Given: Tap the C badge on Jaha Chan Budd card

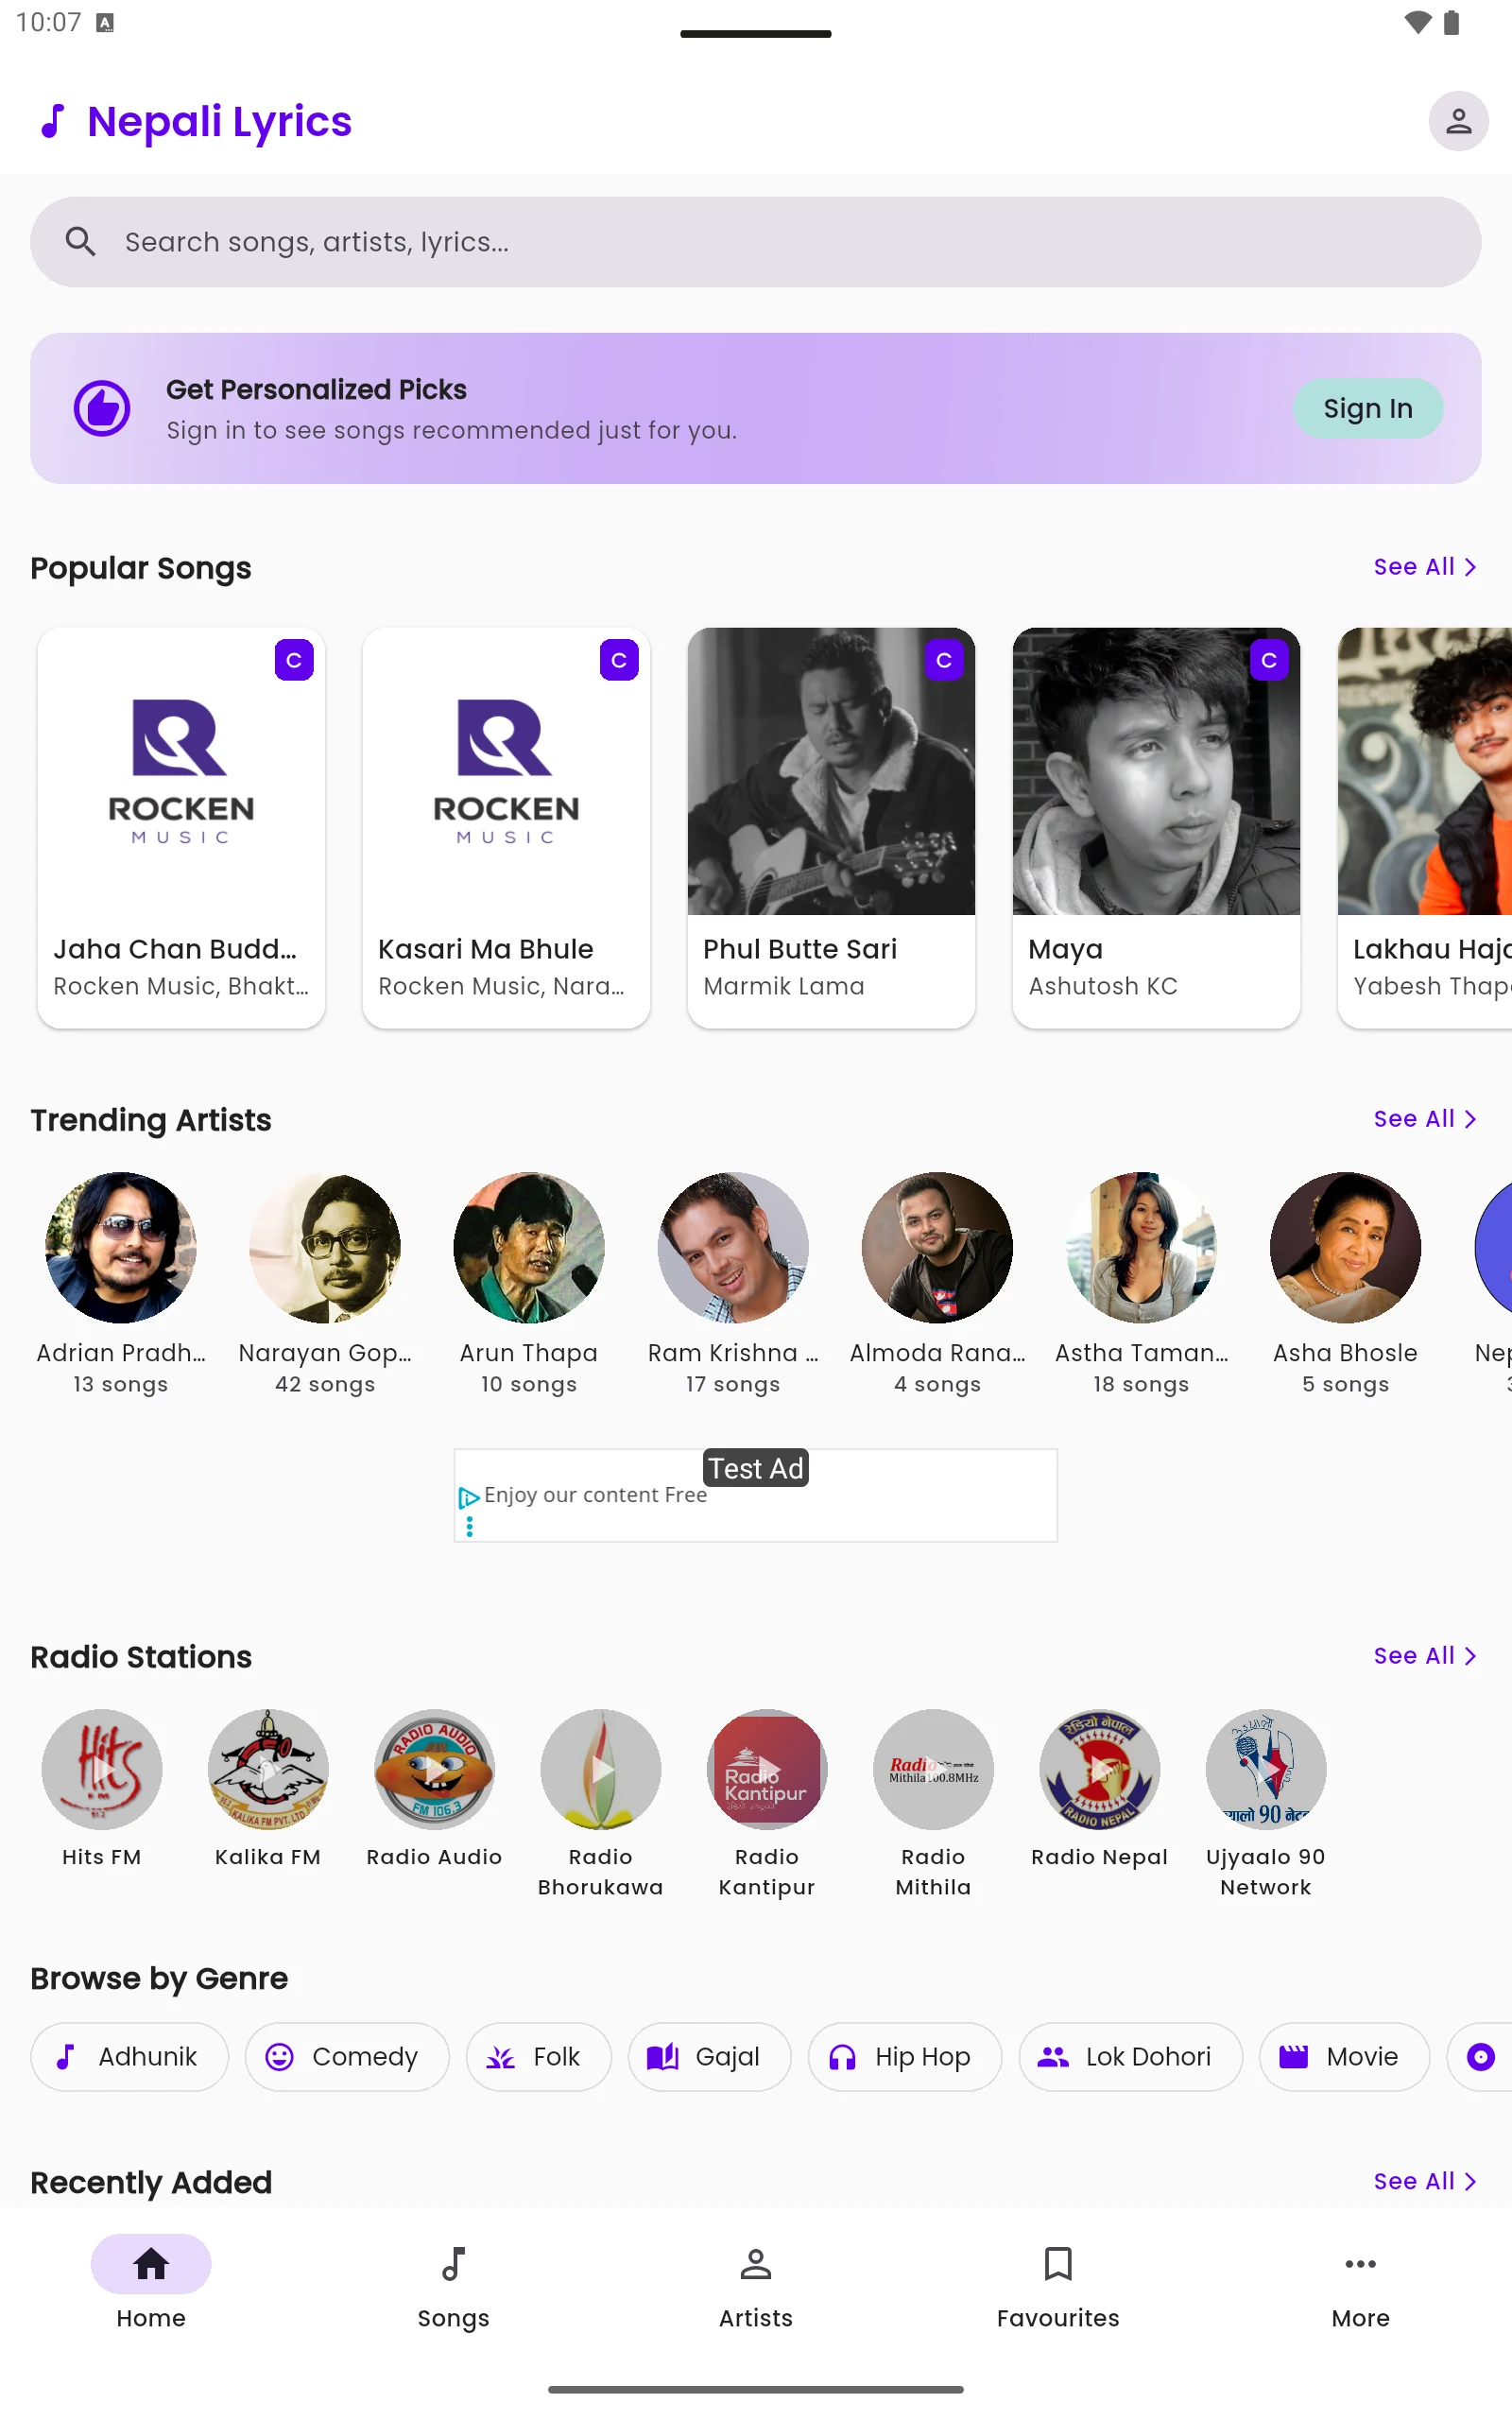Looking at the screenshot, I should point(294,660).
